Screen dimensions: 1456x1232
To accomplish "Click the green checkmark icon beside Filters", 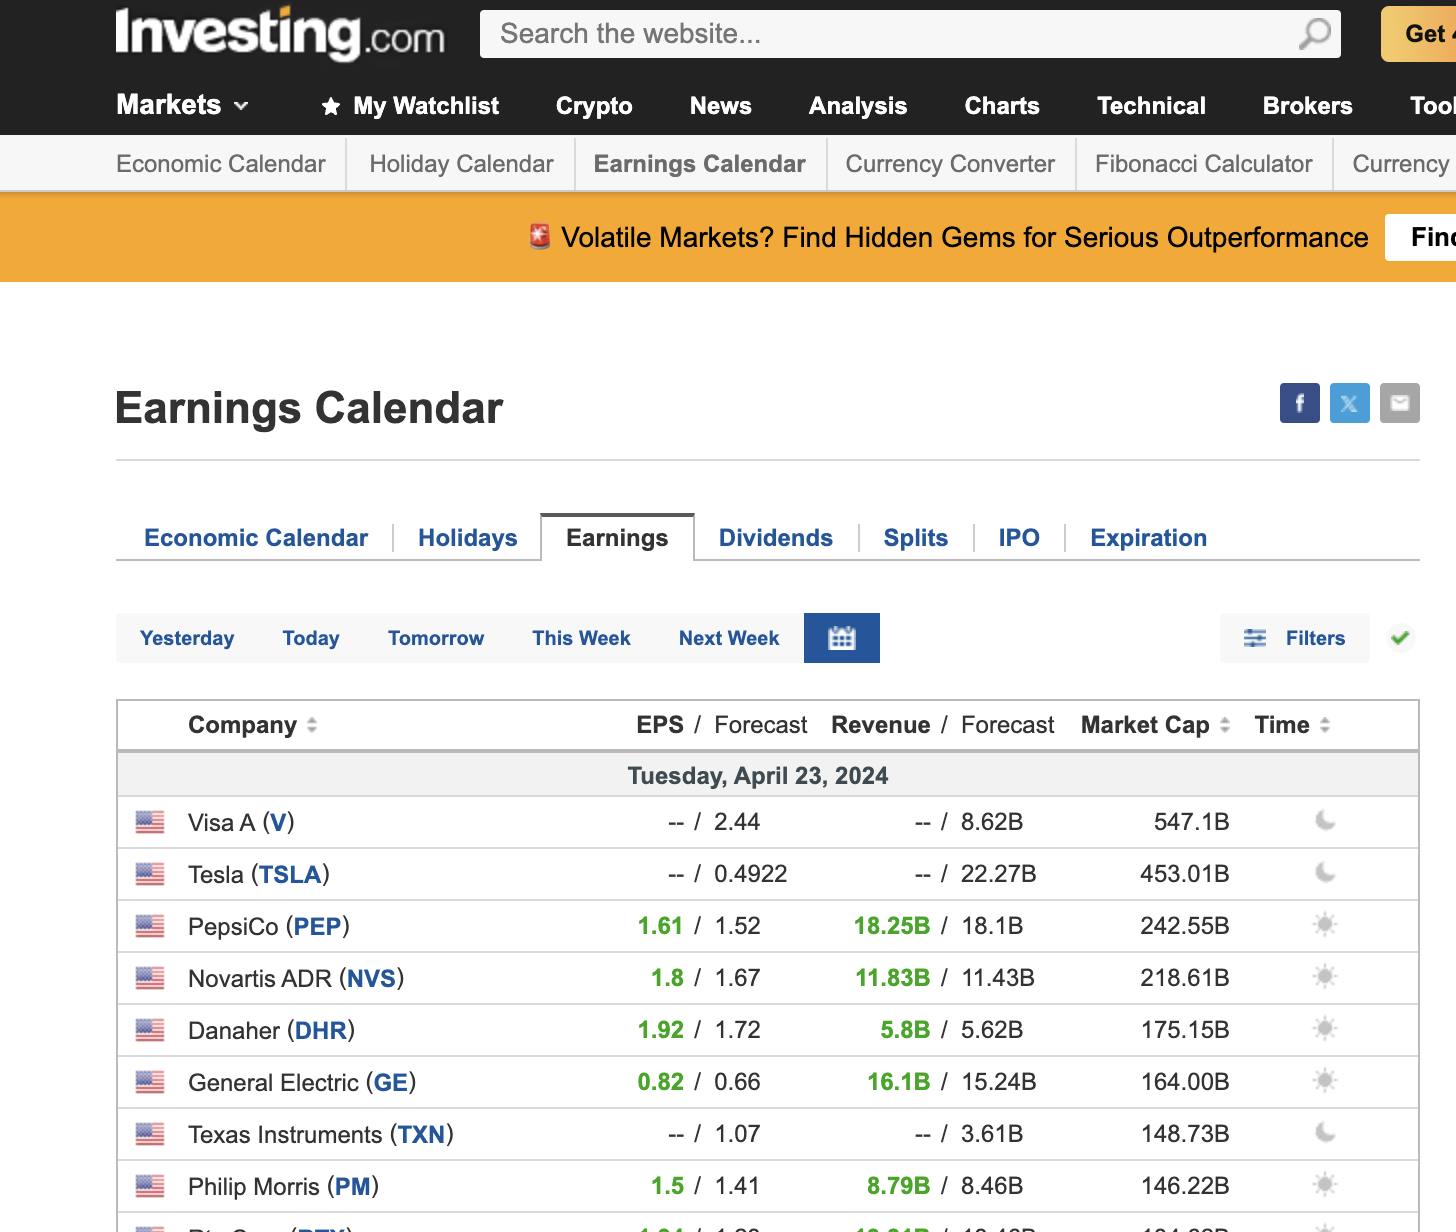I will pyautogui.click(x=1400, y=638).
